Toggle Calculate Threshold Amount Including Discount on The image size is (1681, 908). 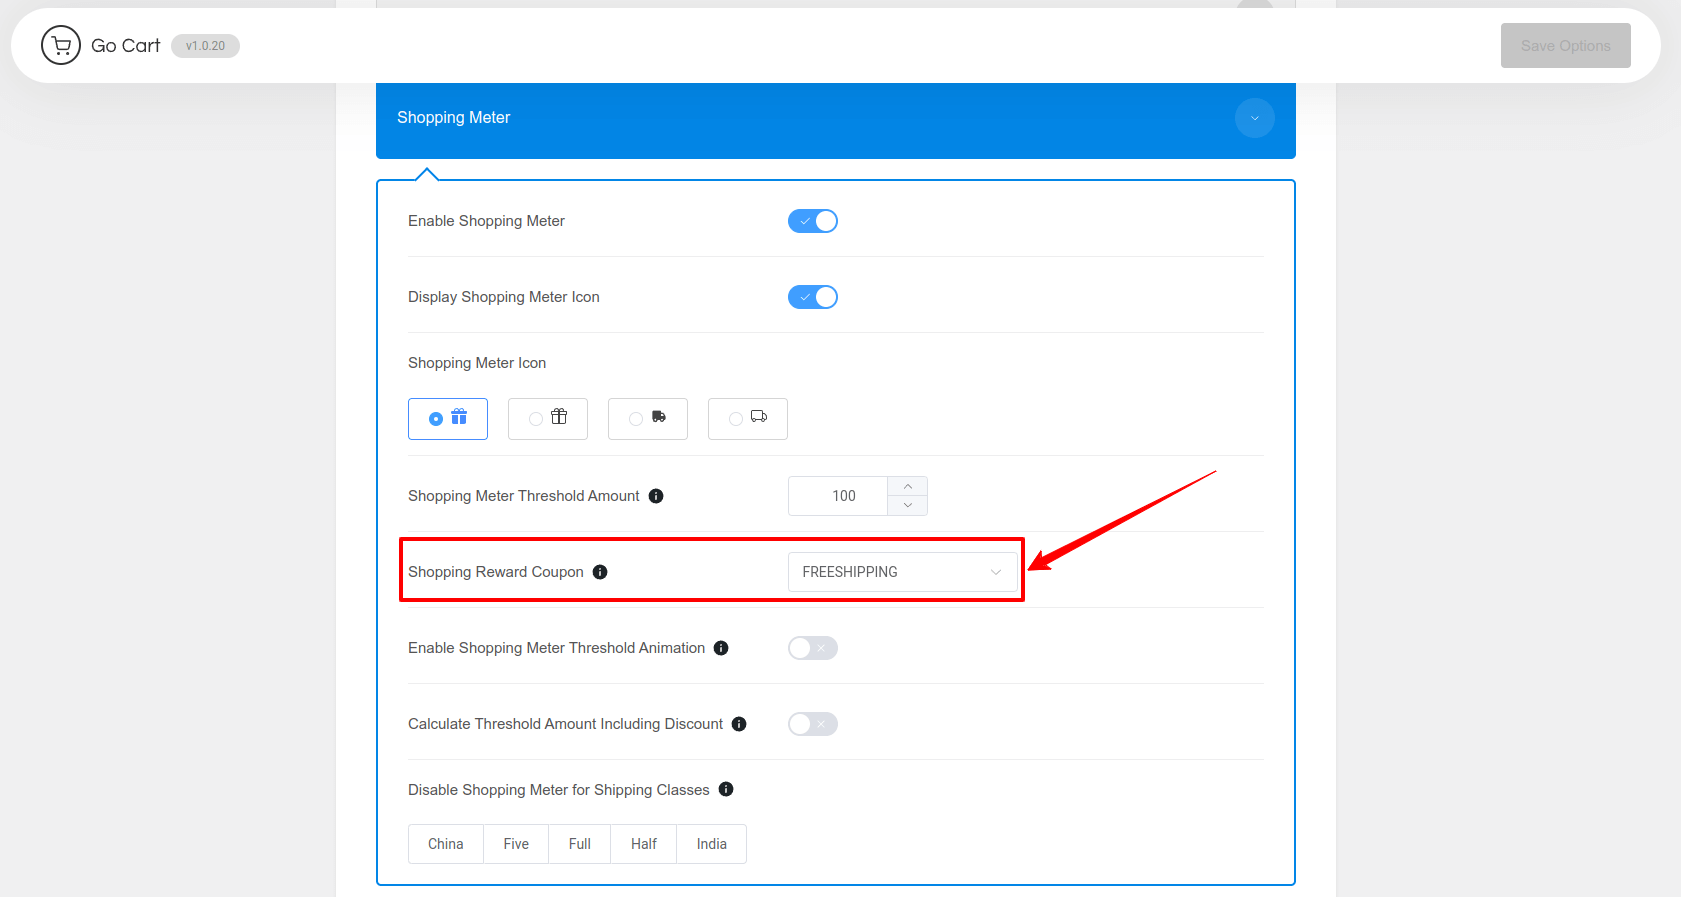pos(812,724)
